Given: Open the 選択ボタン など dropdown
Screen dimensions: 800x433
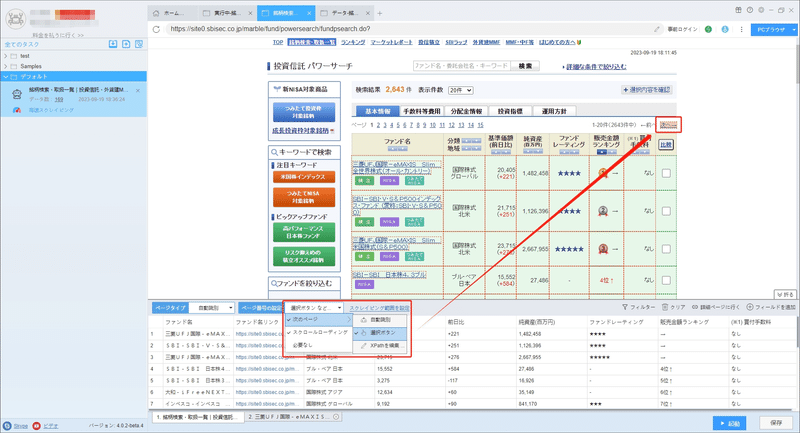Looking at the screenshot, I should tap(314, 308).
